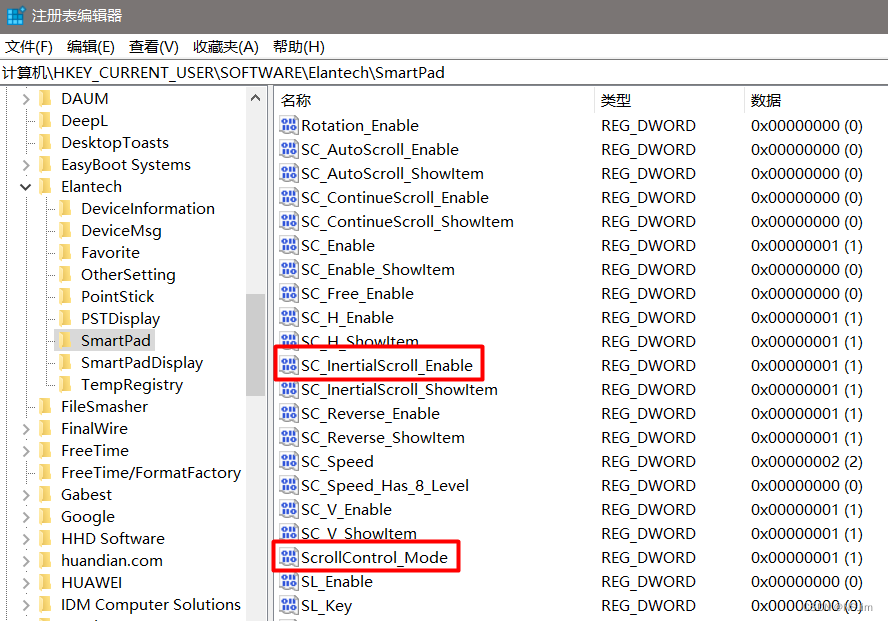Image resolution: width=888 pixels, height=621 pixels.
Task: Select the OtherSetting key
Action: (x=128, y=275)
